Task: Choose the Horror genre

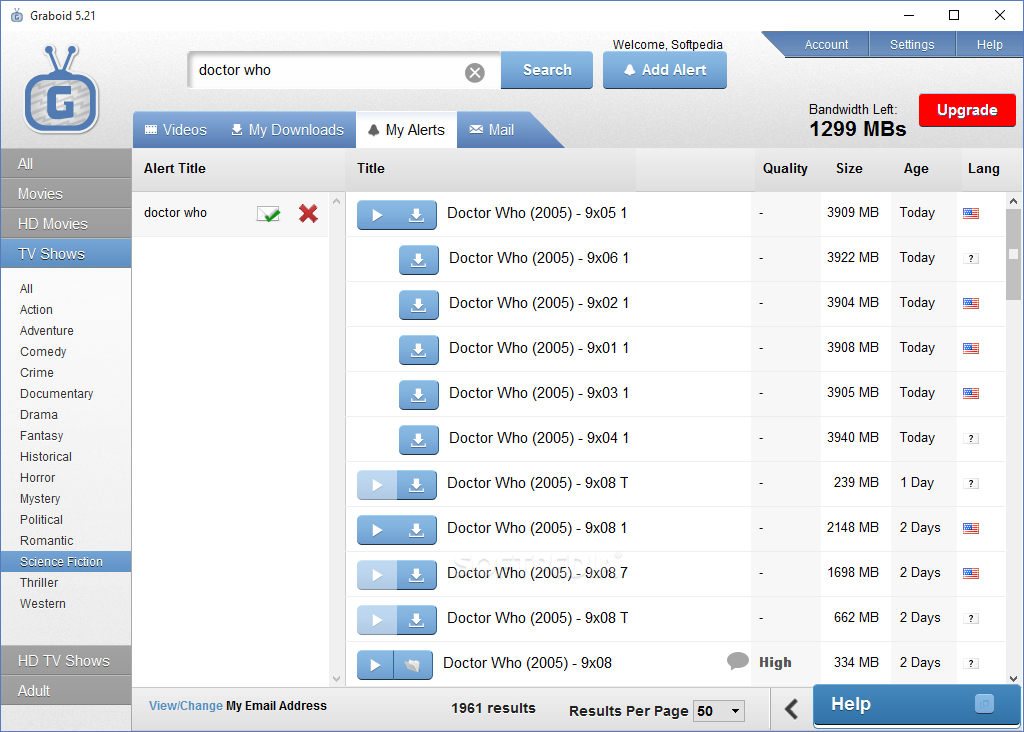Action: pyautogui.click(x=37, y=477)
